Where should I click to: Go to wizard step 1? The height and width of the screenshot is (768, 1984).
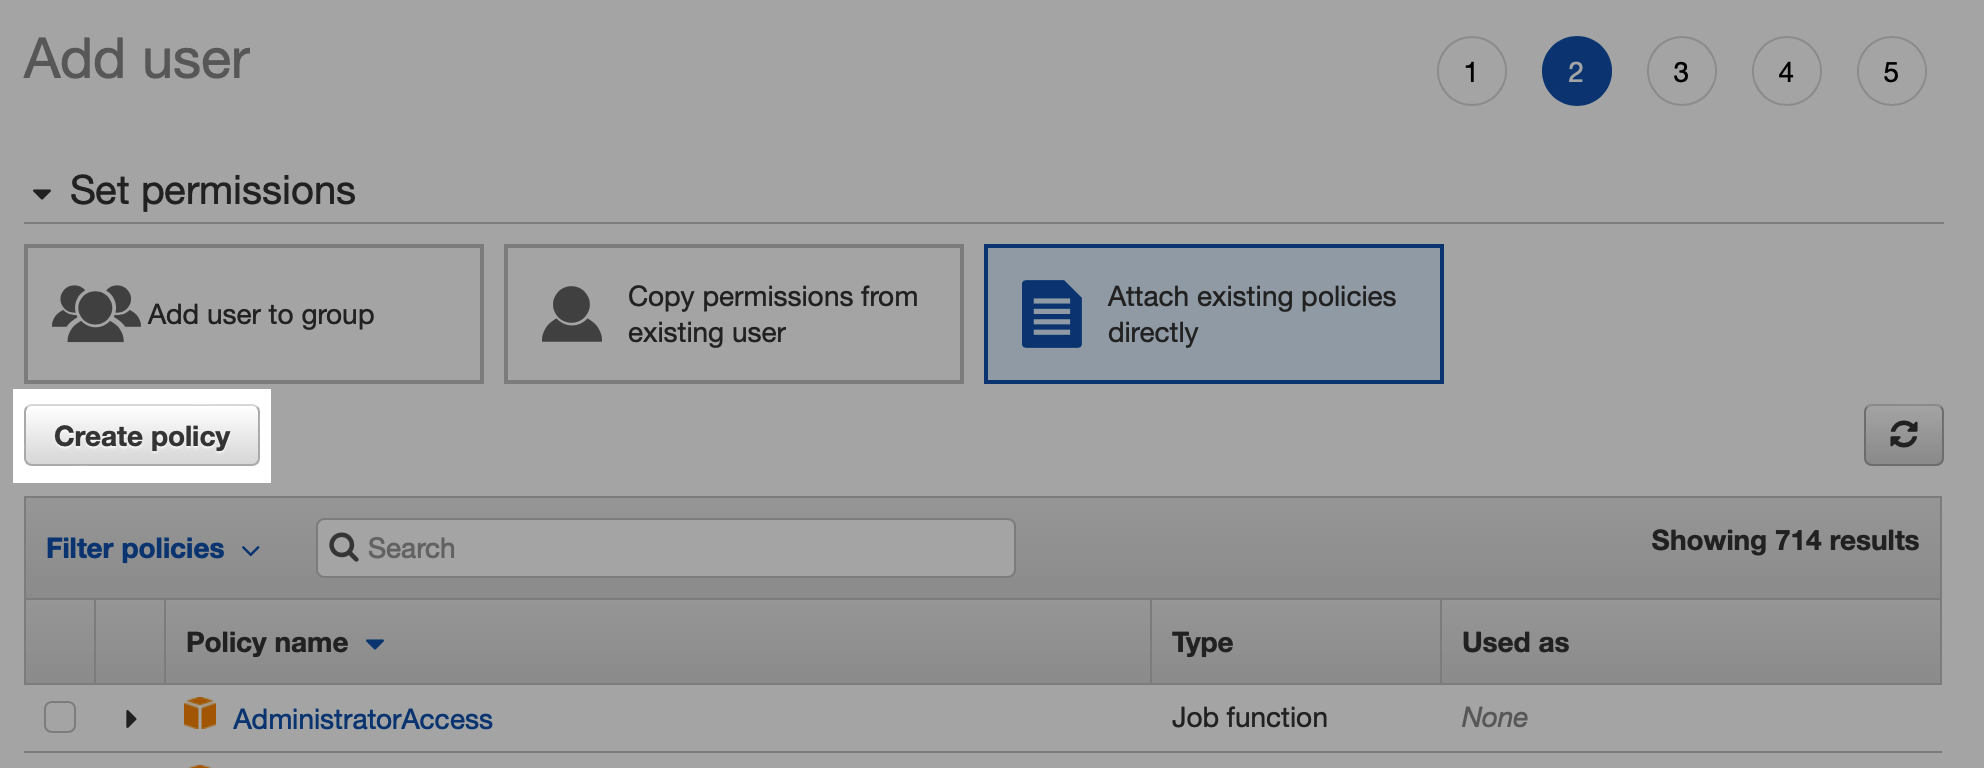(1471, 72)
